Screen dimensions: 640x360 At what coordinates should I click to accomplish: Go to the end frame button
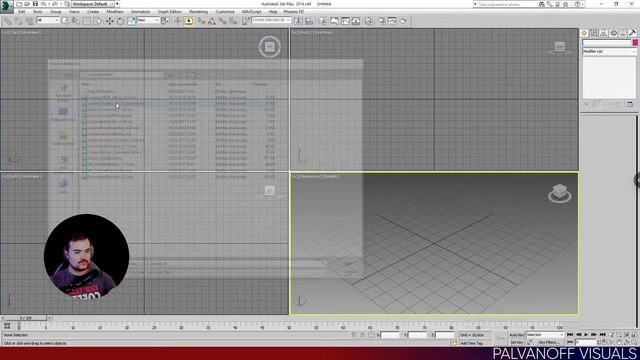click(602, 335)
